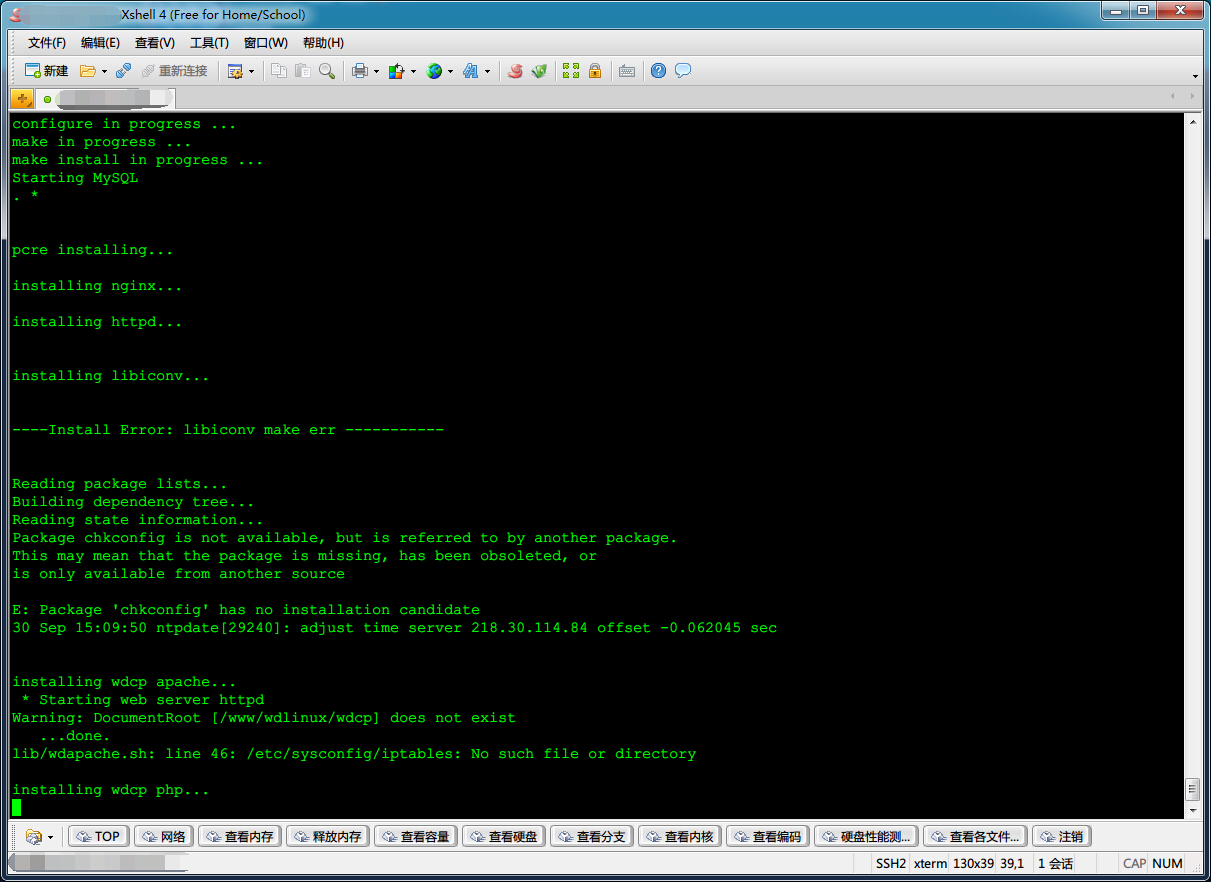Open the 文件(F) menu
1211x882 pixels.
pyautogui.click(x=47, y=43)
